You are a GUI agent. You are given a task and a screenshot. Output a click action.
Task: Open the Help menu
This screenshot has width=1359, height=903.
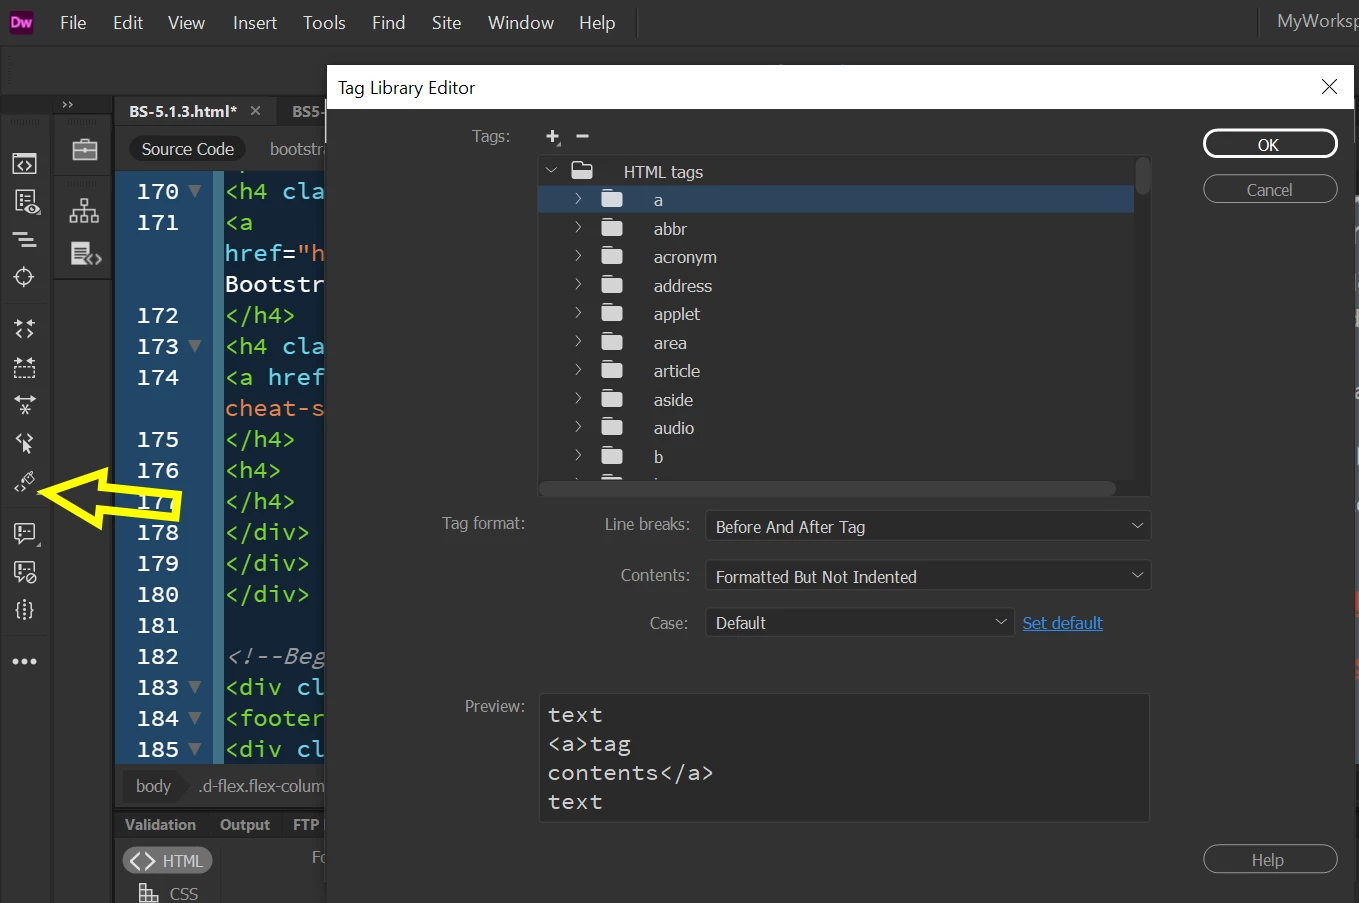[x=597, y=22]
